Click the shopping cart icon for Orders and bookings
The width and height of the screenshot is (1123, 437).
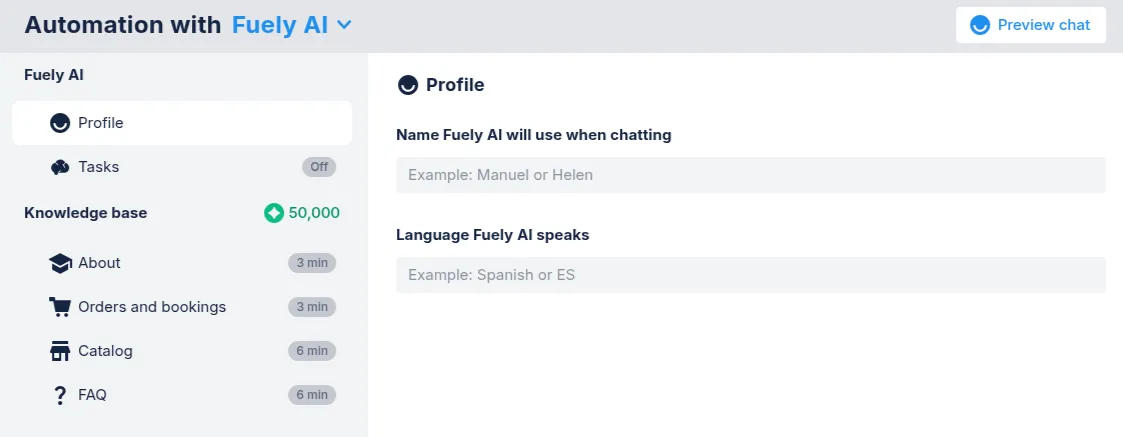60,307
